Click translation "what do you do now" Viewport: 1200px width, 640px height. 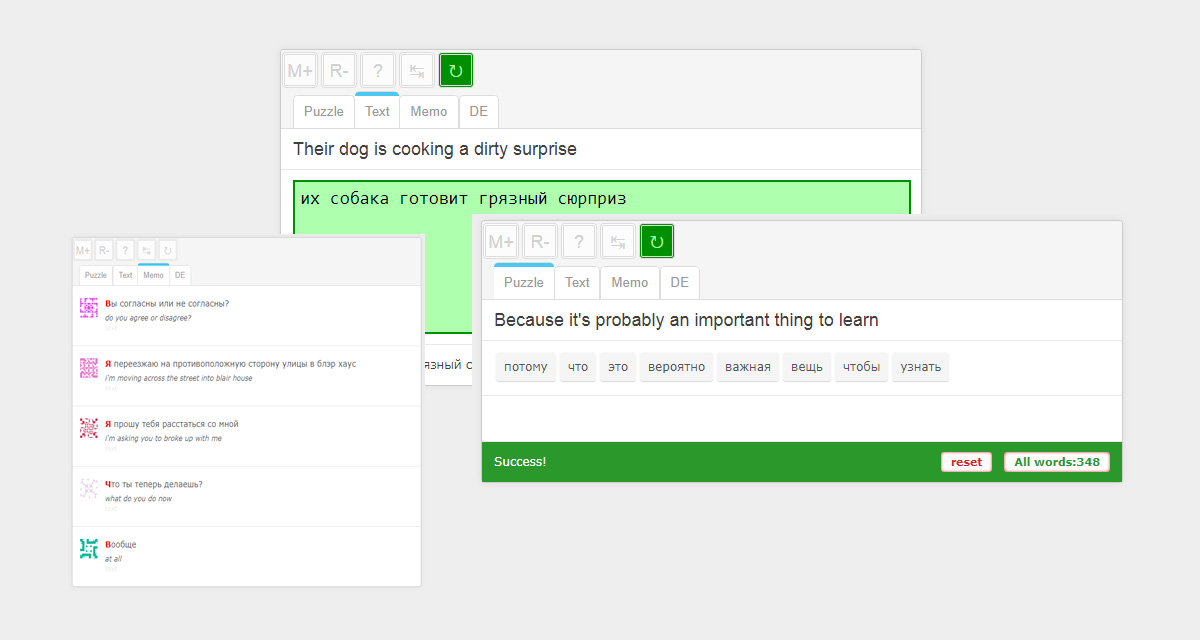click(x=139, y=498)
